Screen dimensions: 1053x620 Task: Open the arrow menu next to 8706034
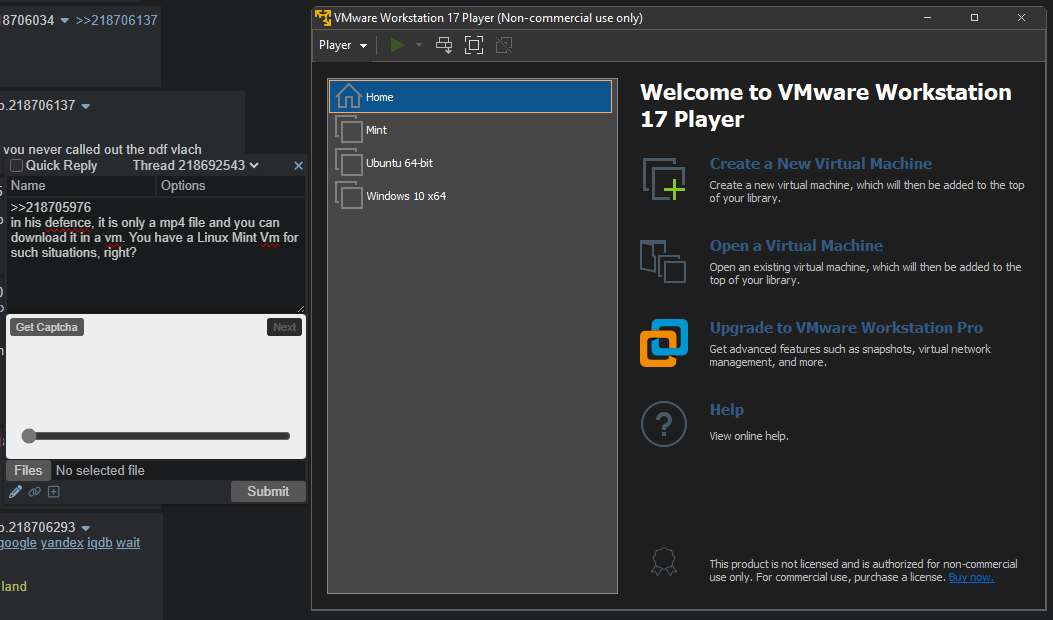pos(64,21)
